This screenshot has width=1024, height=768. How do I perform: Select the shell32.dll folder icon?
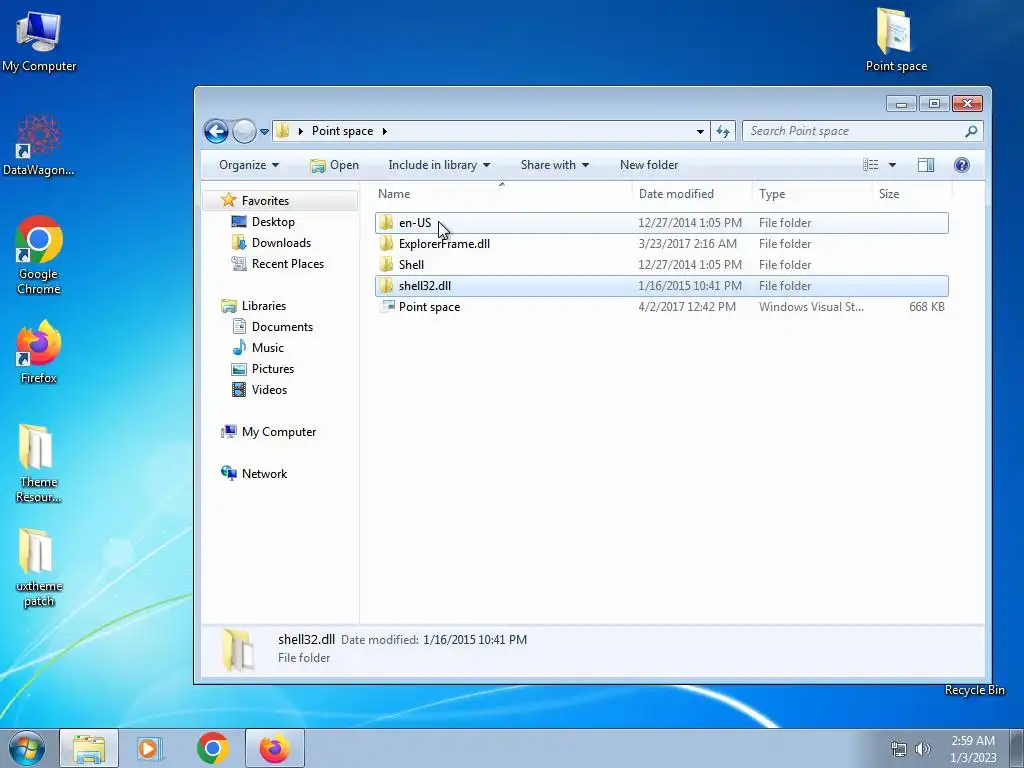click(x=386, y=285)
